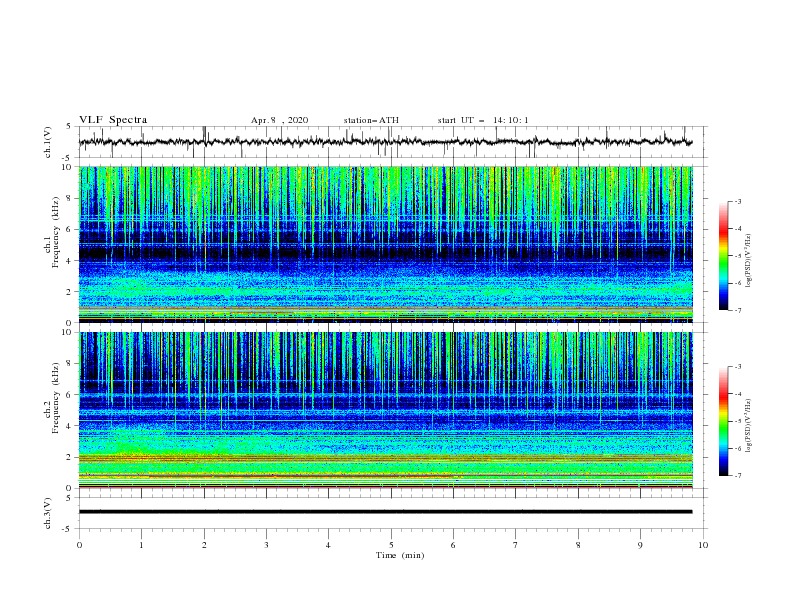The image size is (792, 612).
Task: Click the "VLF Spectra" plot title
Action: click(x=113, y=120)
